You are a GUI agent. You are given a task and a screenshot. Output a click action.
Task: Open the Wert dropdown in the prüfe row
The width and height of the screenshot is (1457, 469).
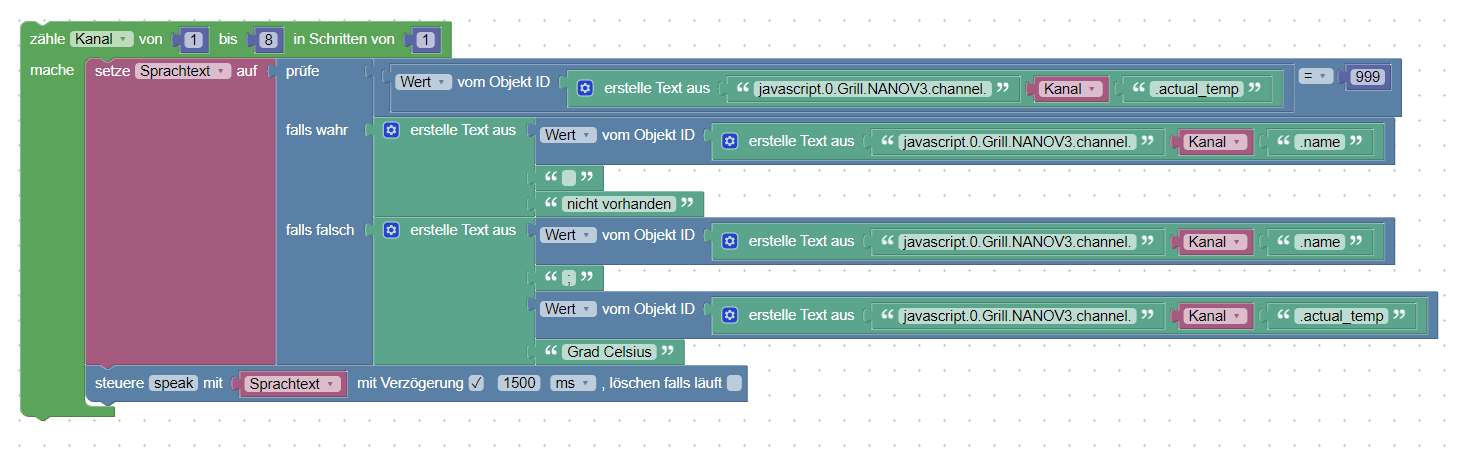(424, 82)
